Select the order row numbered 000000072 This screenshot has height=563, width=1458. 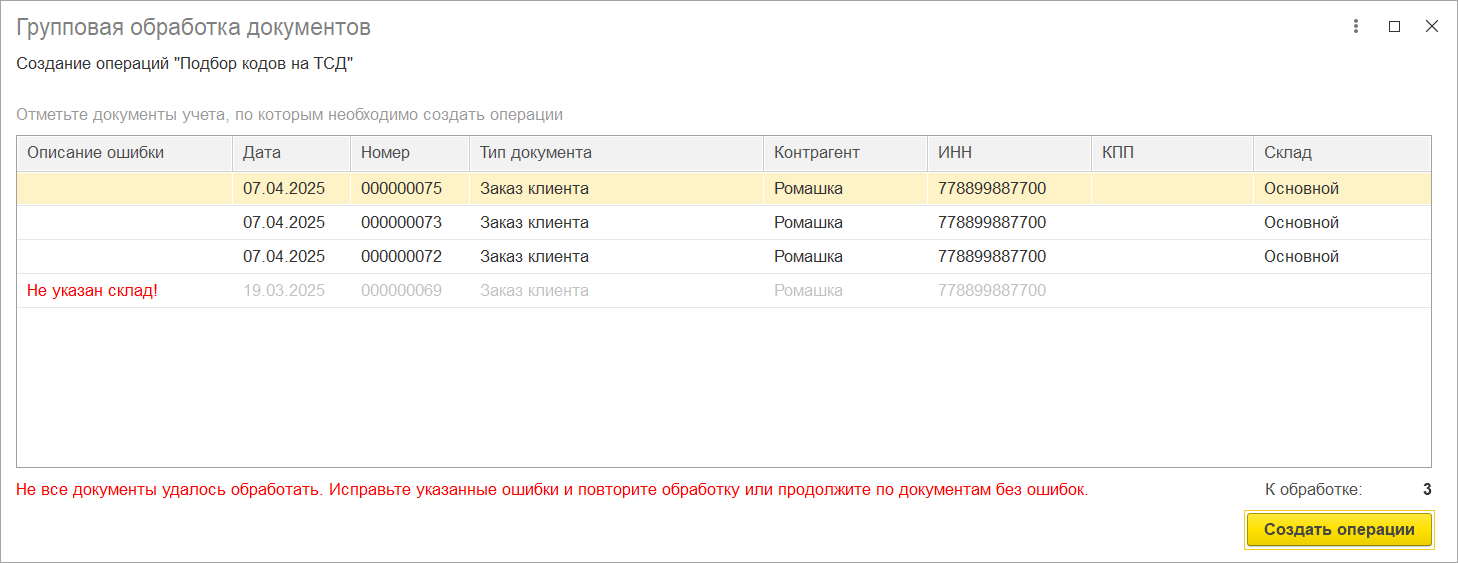pyautogui.click(x=724, y=256)
